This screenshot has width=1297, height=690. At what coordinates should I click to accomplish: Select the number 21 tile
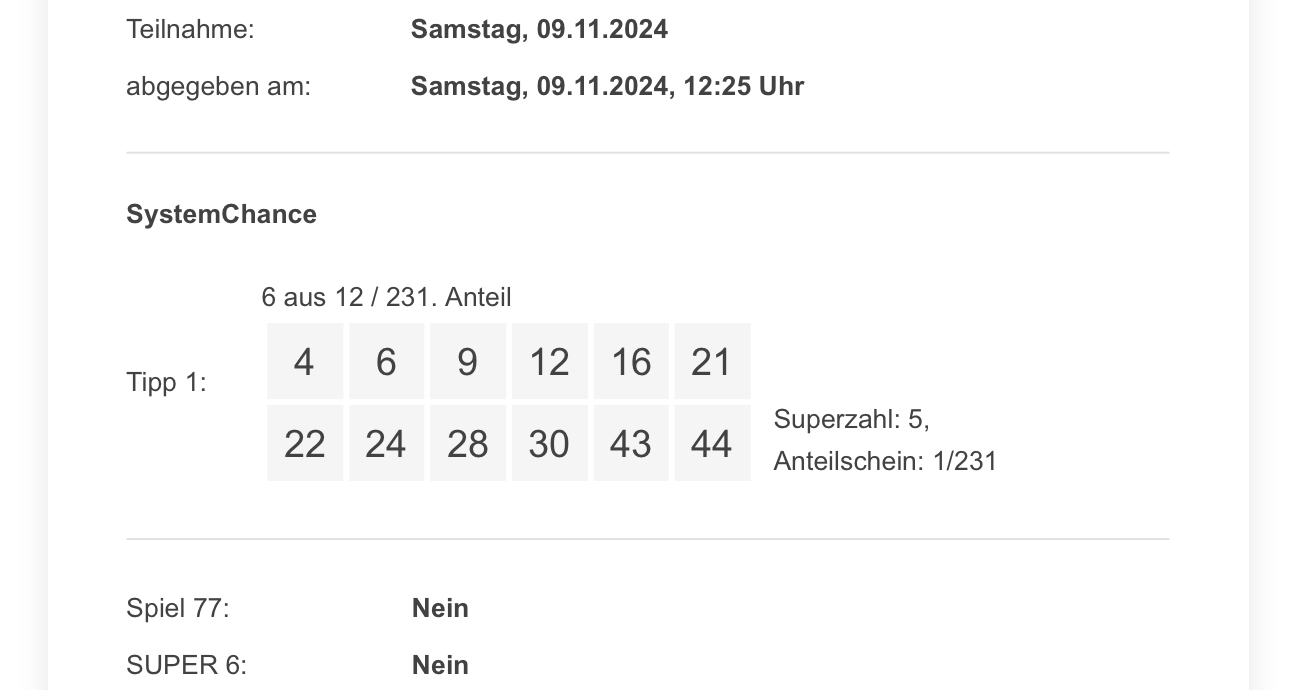[x=712, y=361]
